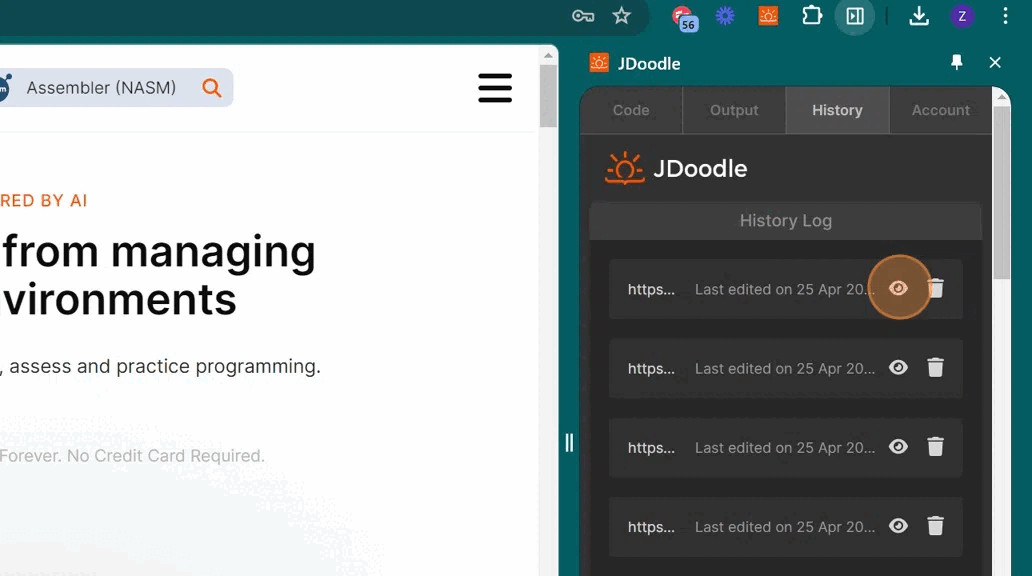The width and height of the screenshot is (1032, 576).
Task: Delete the first history entry via trash icon
Action: [936, 288]
